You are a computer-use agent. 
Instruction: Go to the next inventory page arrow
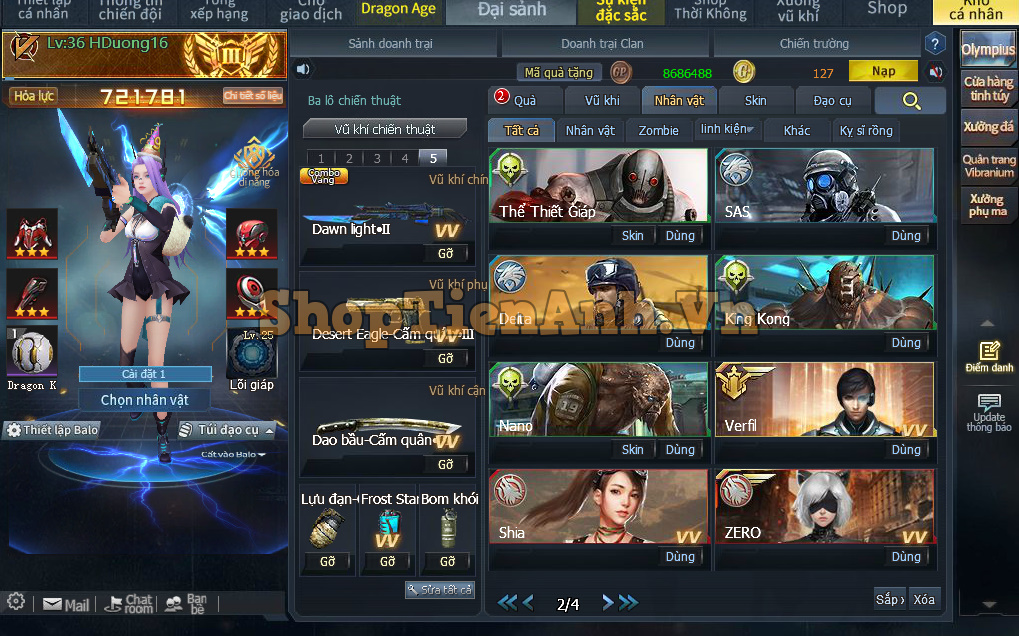(x=604, y=602)
